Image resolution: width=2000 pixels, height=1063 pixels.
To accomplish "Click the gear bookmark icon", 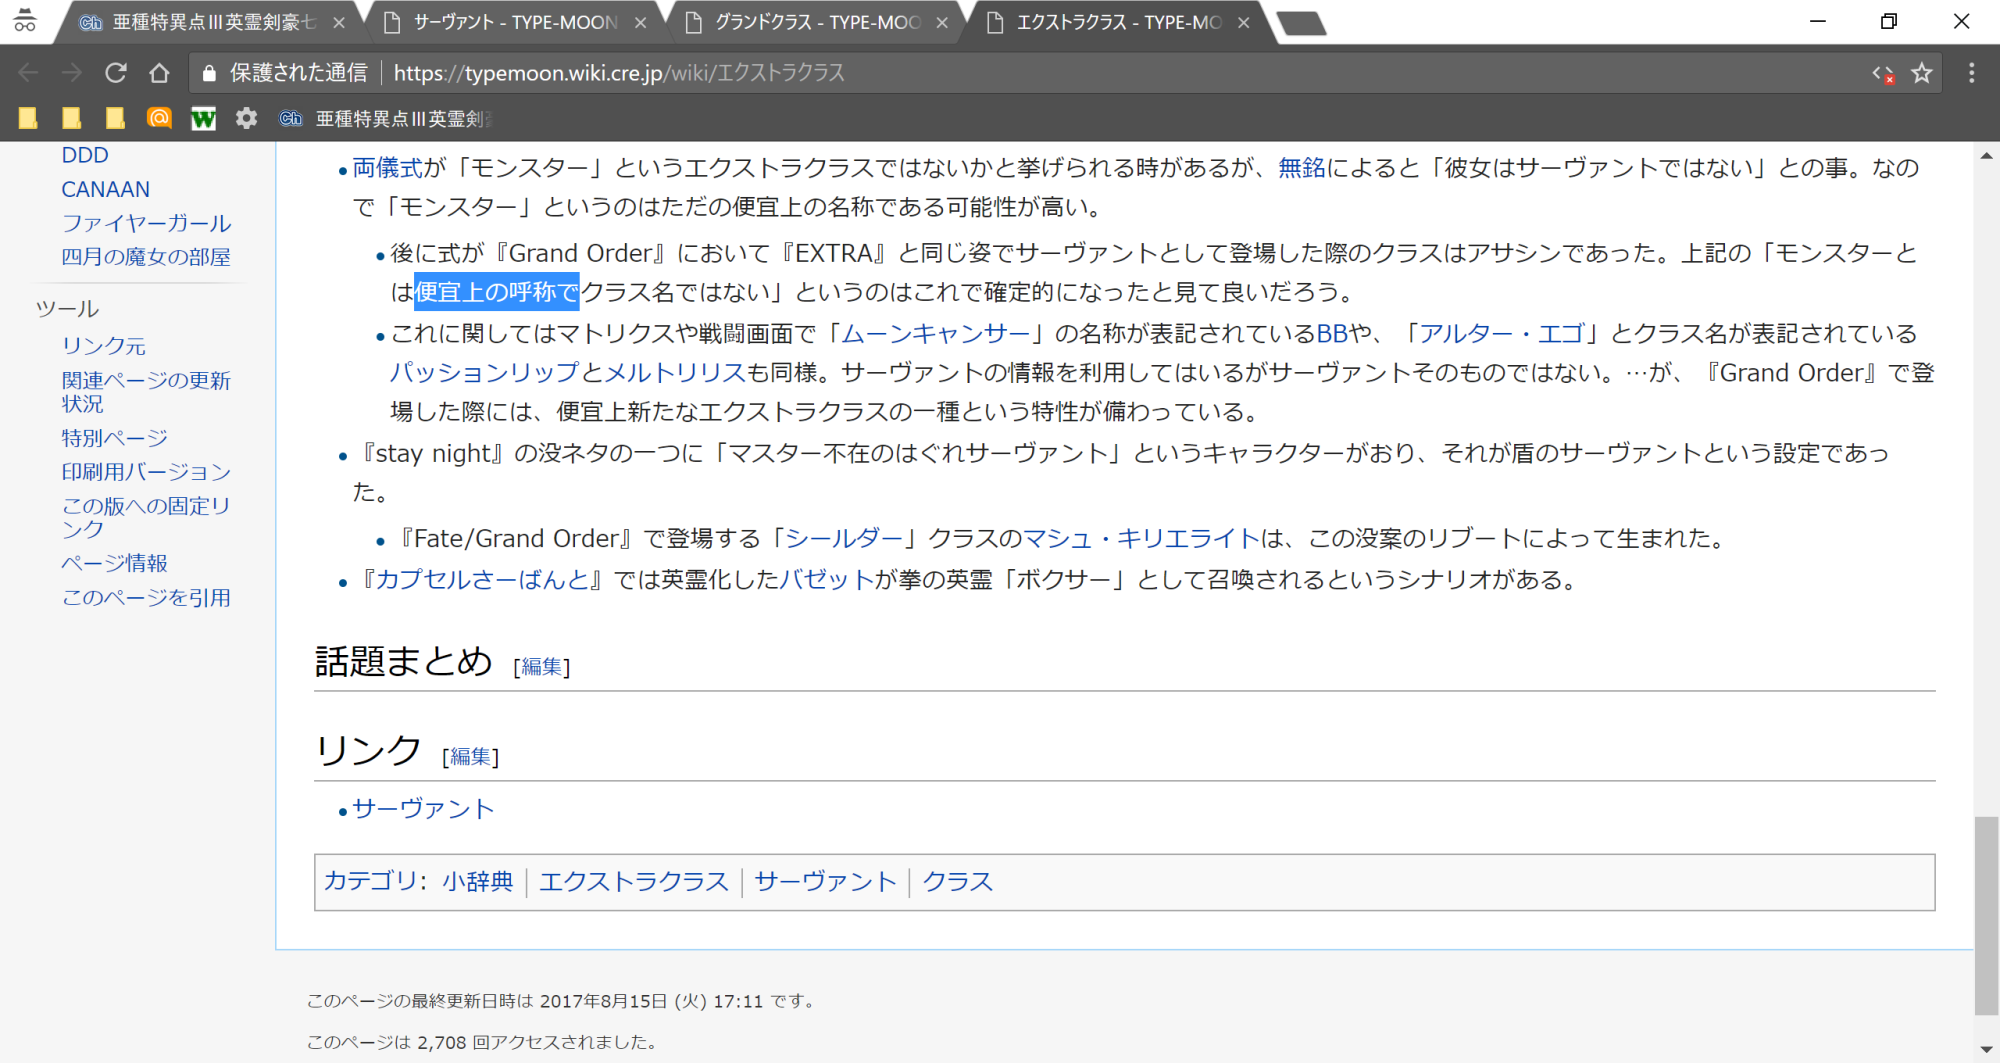I will coord(246,119).
